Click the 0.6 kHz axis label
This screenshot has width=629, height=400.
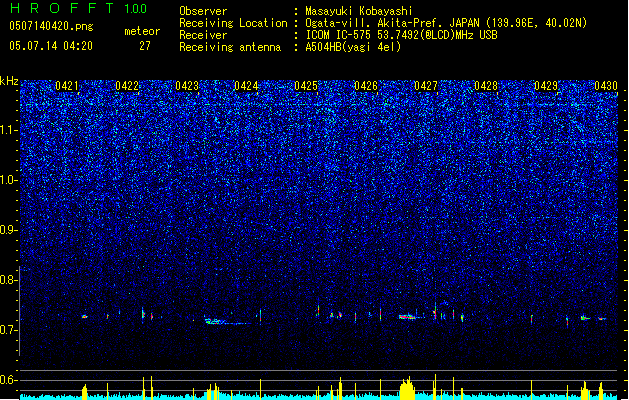(9, 380)
